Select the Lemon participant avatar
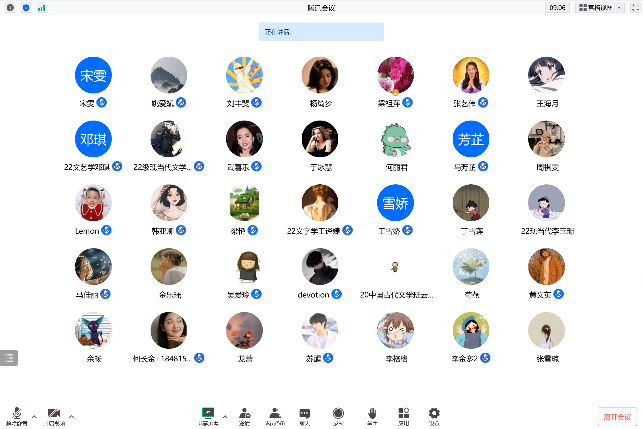This screenshot has height=429, width=643. coord(93,203)
